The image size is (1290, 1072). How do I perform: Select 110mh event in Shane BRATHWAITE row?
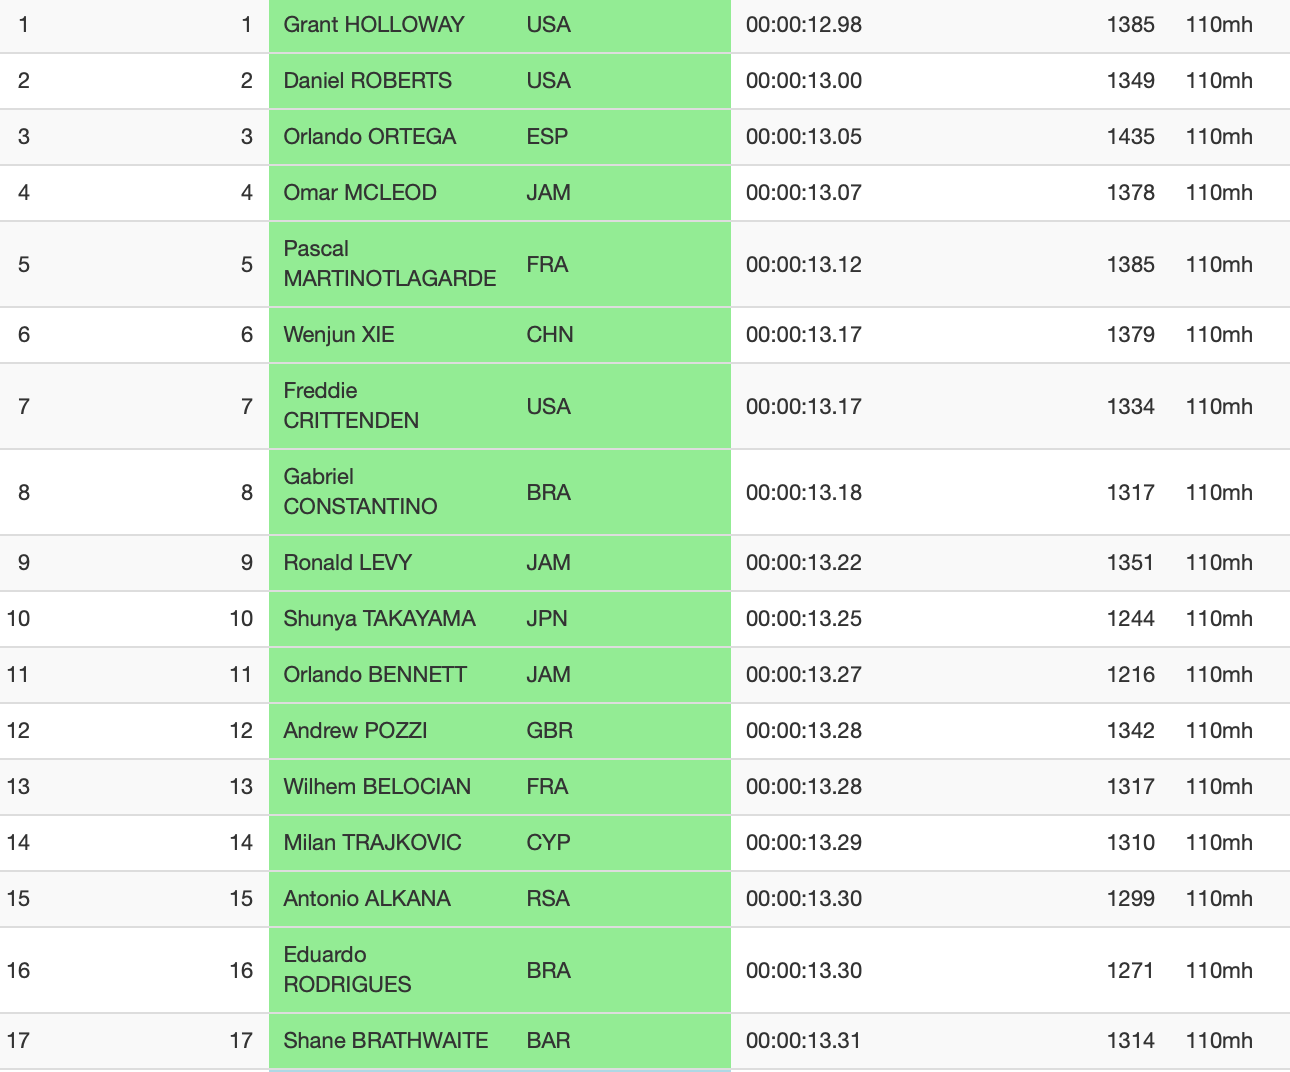coord(1219,1041)
